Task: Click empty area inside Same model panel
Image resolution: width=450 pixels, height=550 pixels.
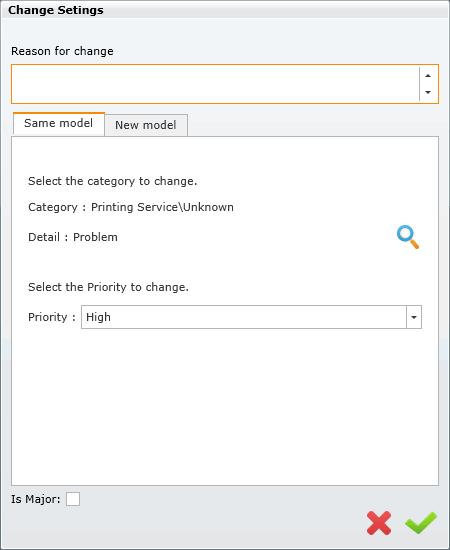Action: tap(225, 407)
